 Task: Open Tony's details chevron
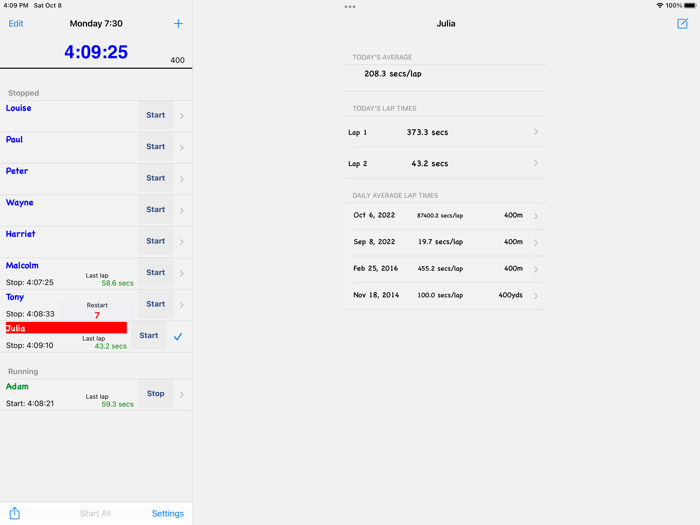pos(182,305)
